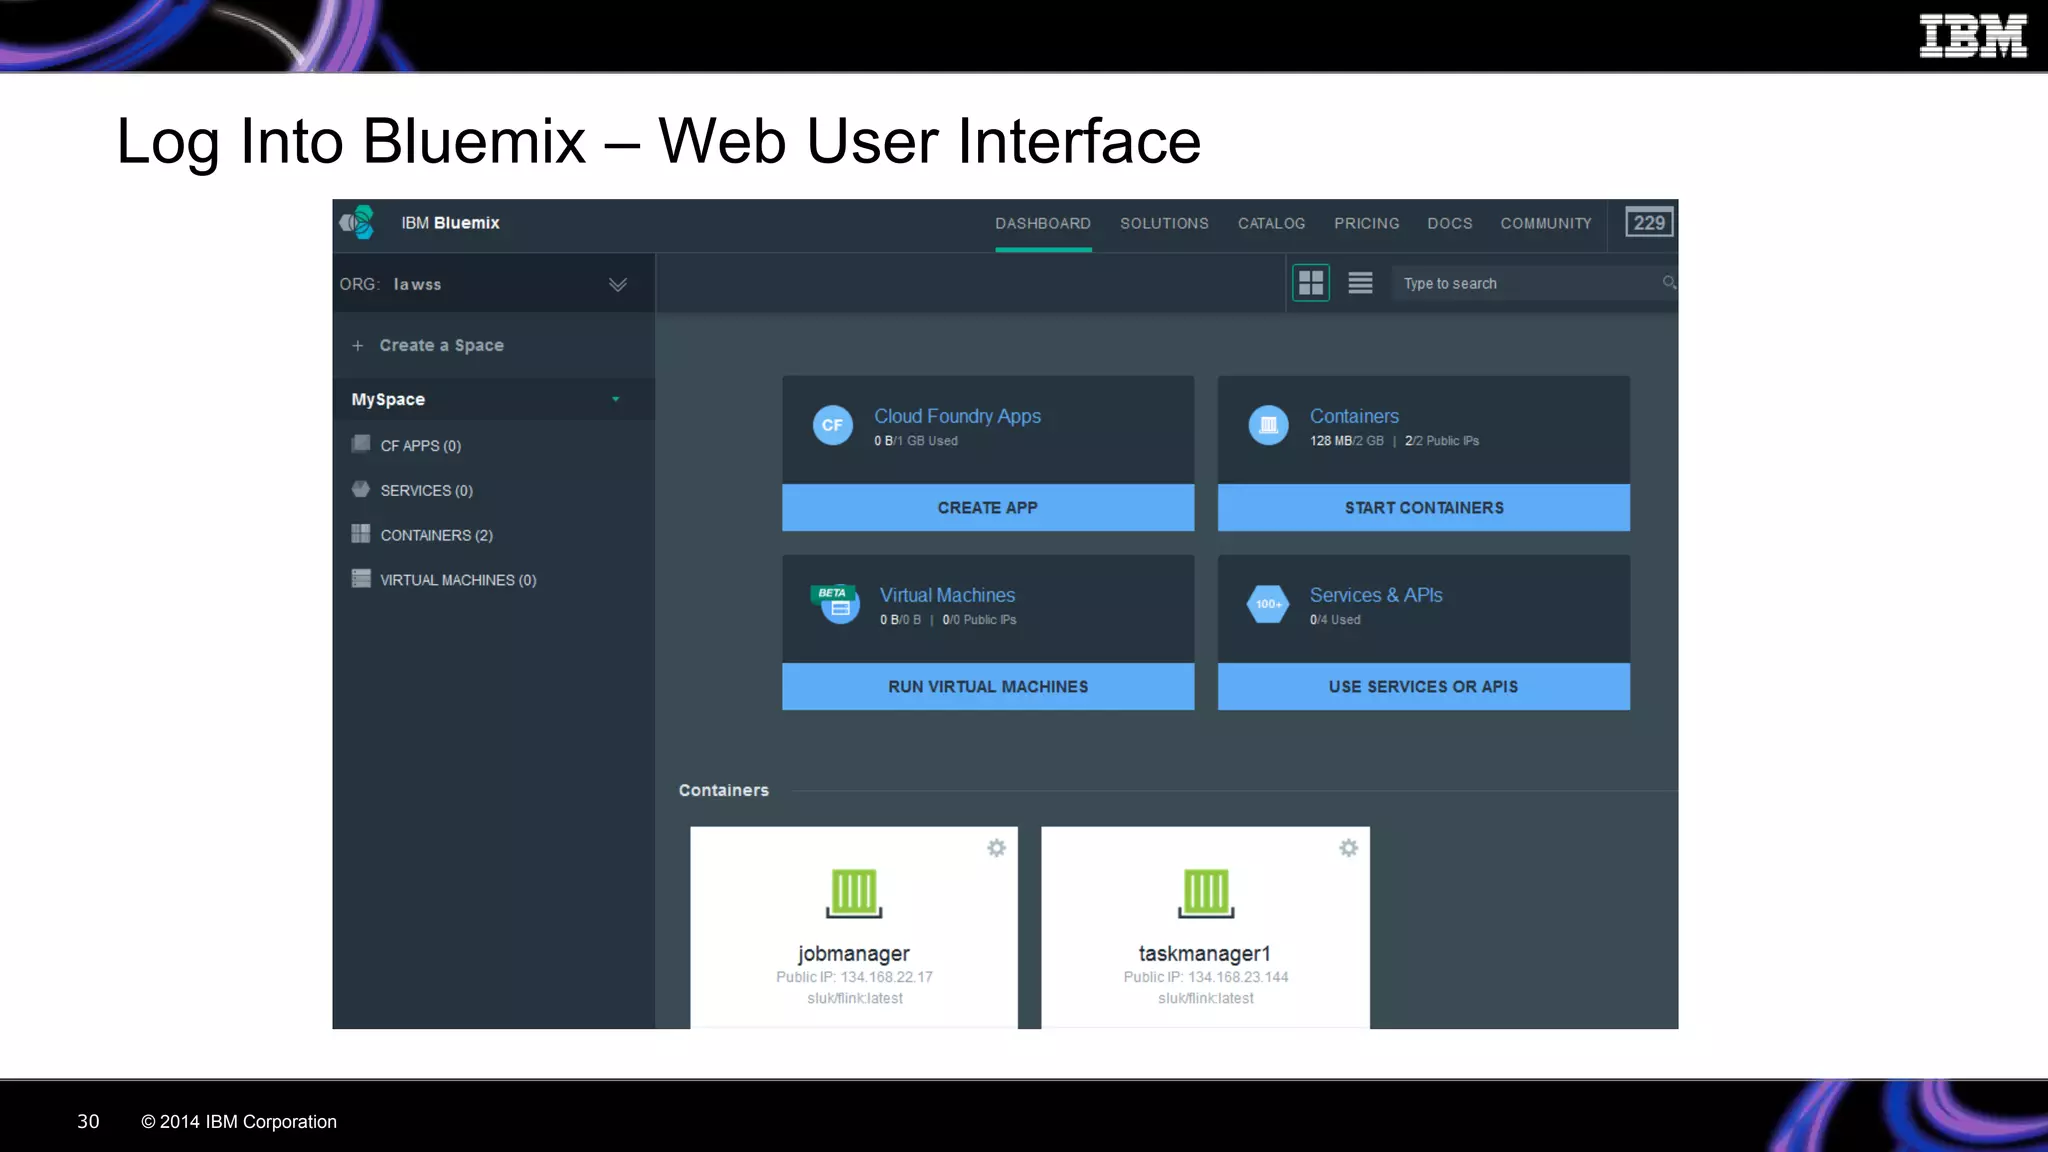Expand the ORG lawss dropdown
This screenshot has width=2048, height=1152.
coord(618,284)
